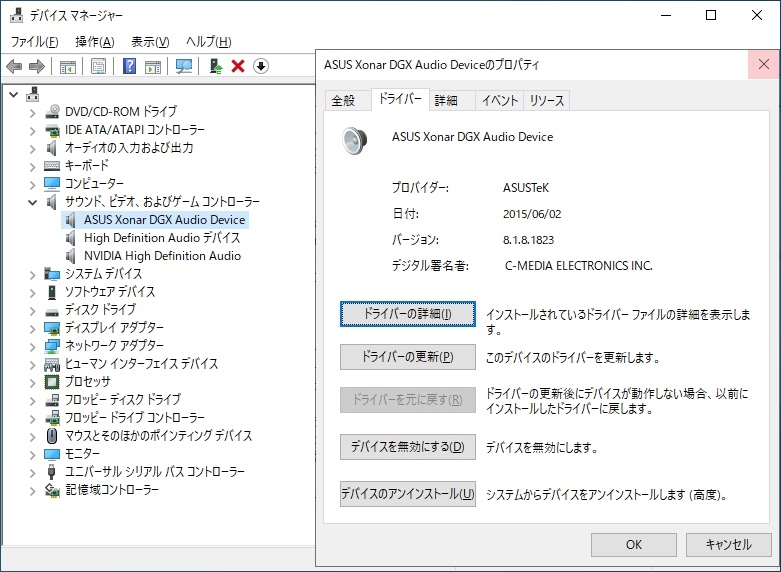Expand フロッピー ディスク ドライブ category
Viewport: 781px width, 572px height.
tap(33, 401)
